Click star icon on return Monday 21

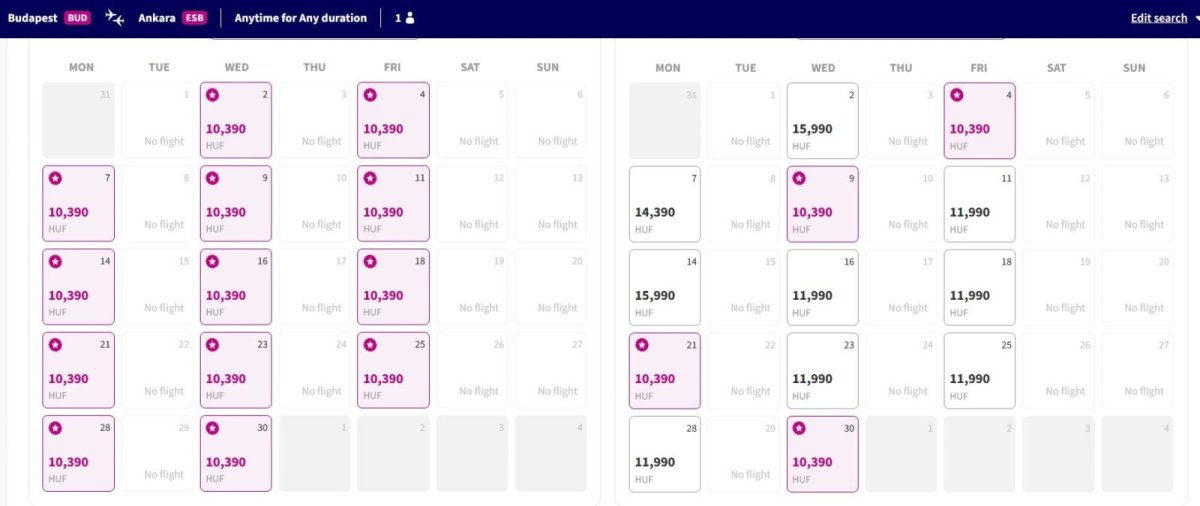click(642, 345)
